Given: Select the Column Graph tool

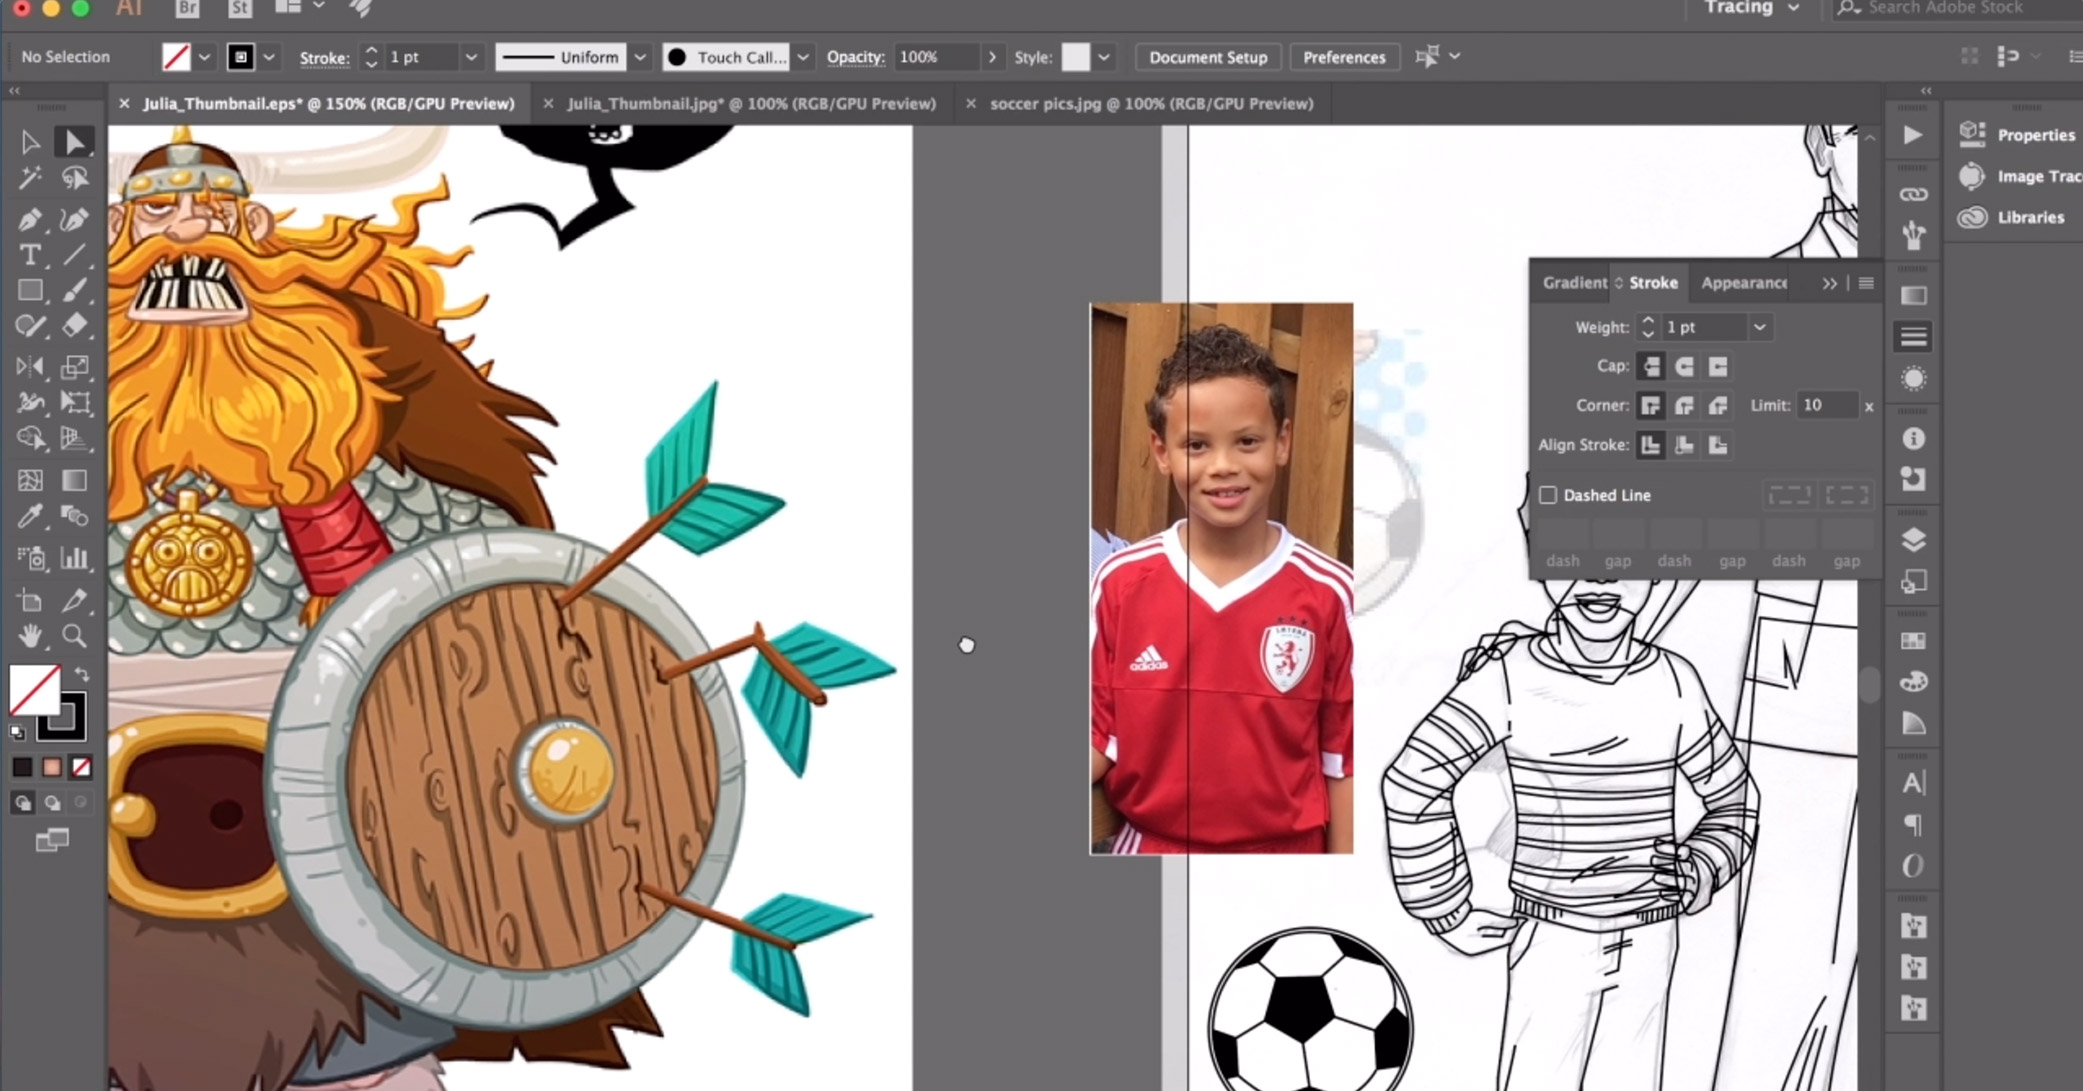Looking at the screenshot, I should pyautogui.click(x=74, y=558).
